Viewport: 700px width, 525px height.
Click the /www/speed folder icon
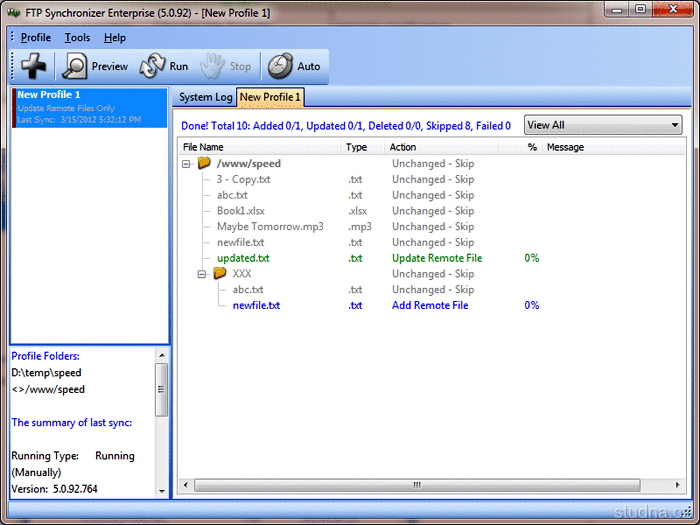[204, 163]
